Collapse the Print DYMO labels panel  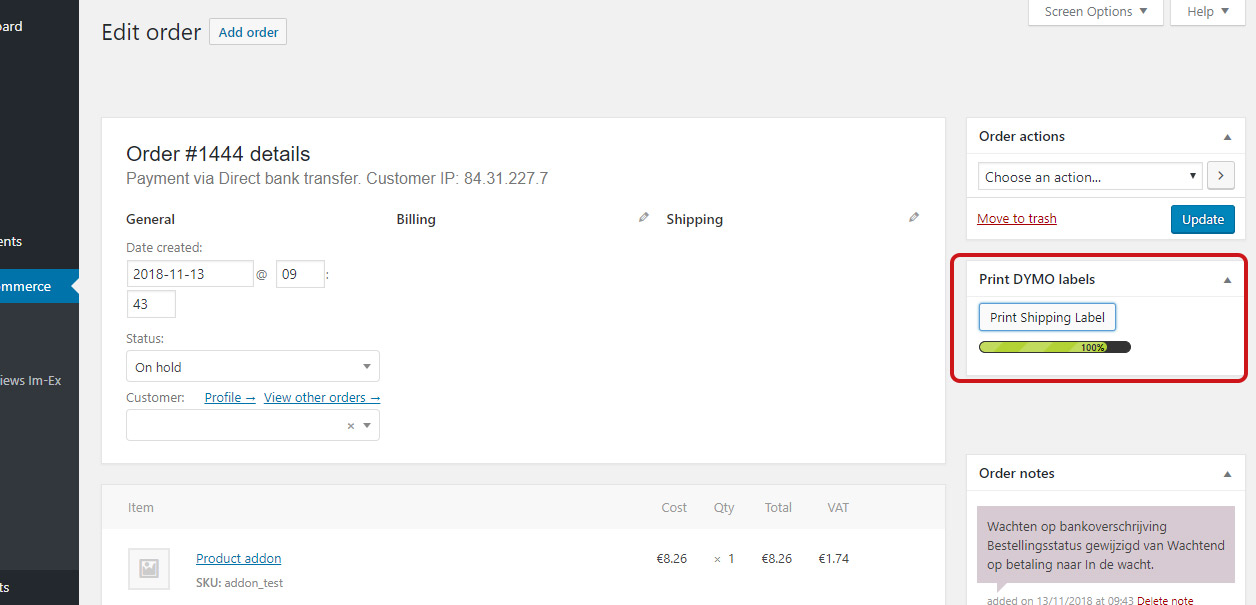pos(1227,280)
